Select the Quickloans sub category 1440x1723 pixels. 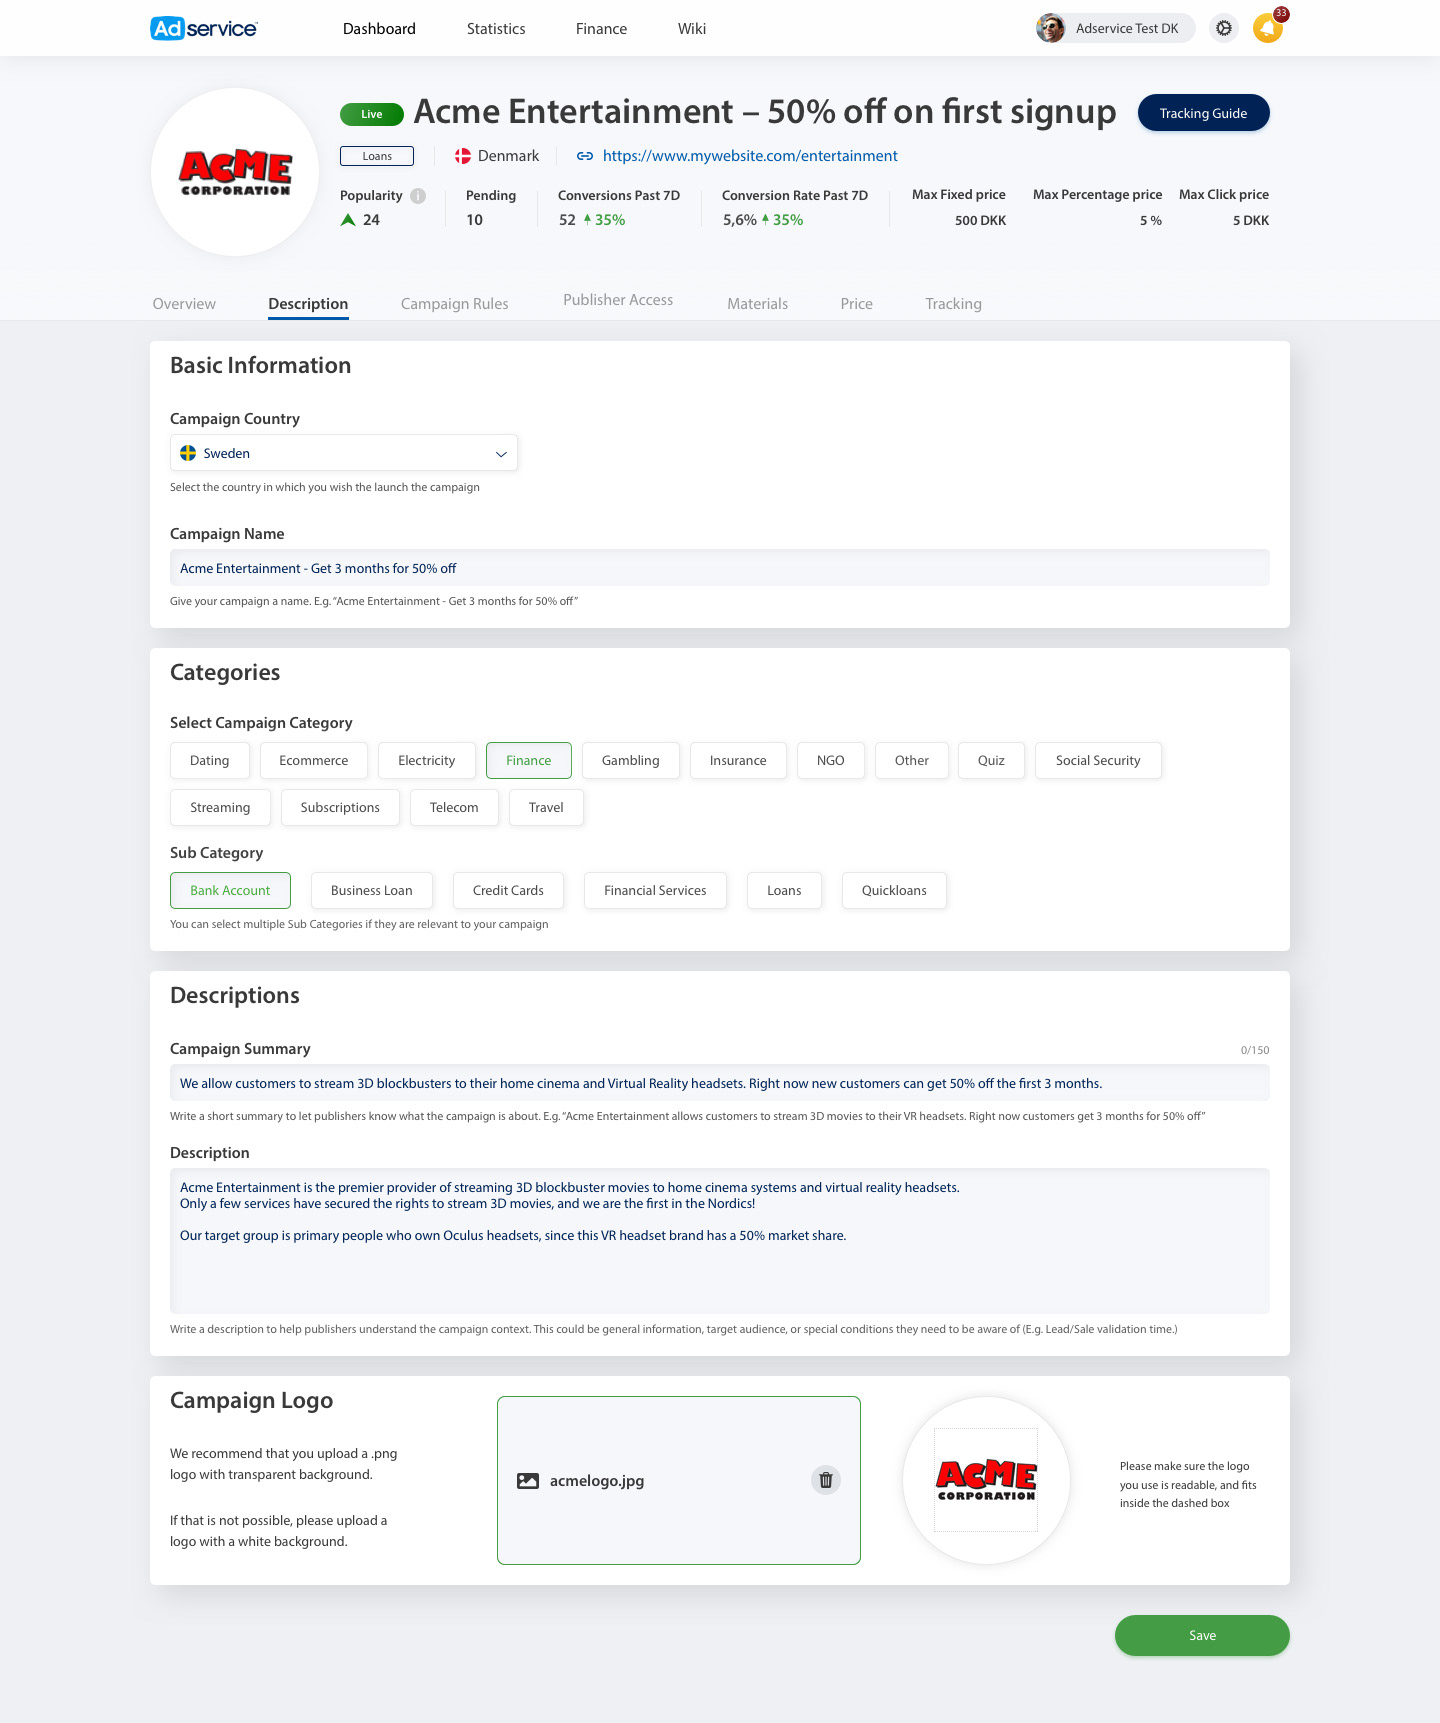pyautogui.click(x=894, y=891)
